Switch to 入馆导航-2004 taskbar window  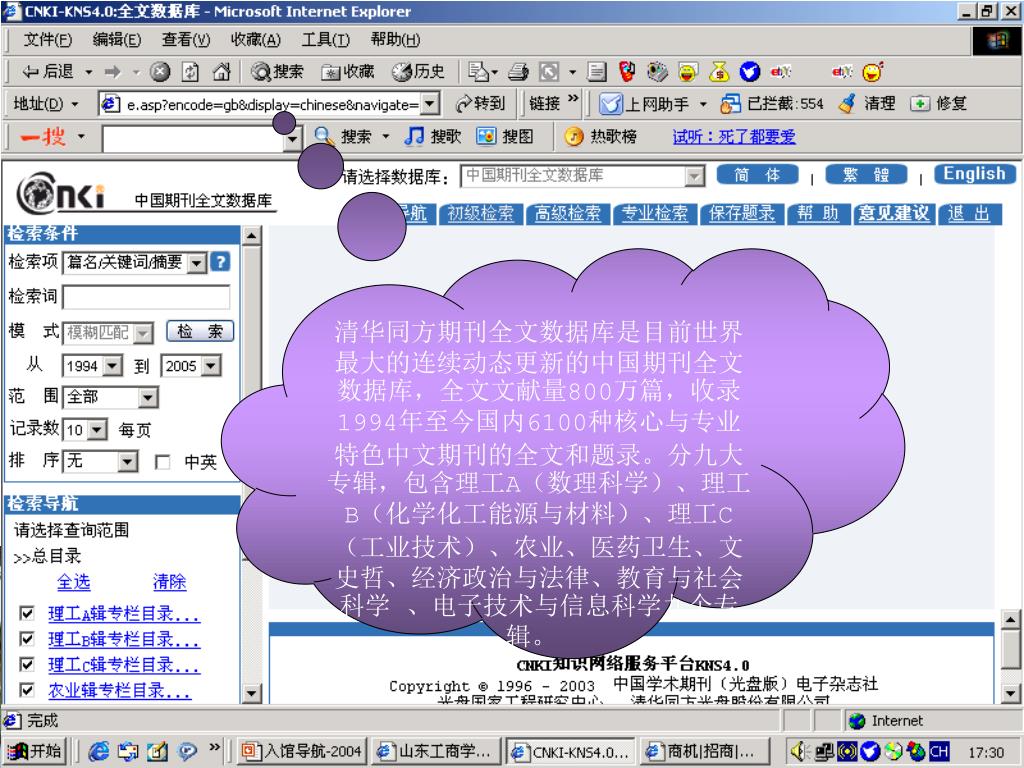pyautogui.click(x=301, y=752)
